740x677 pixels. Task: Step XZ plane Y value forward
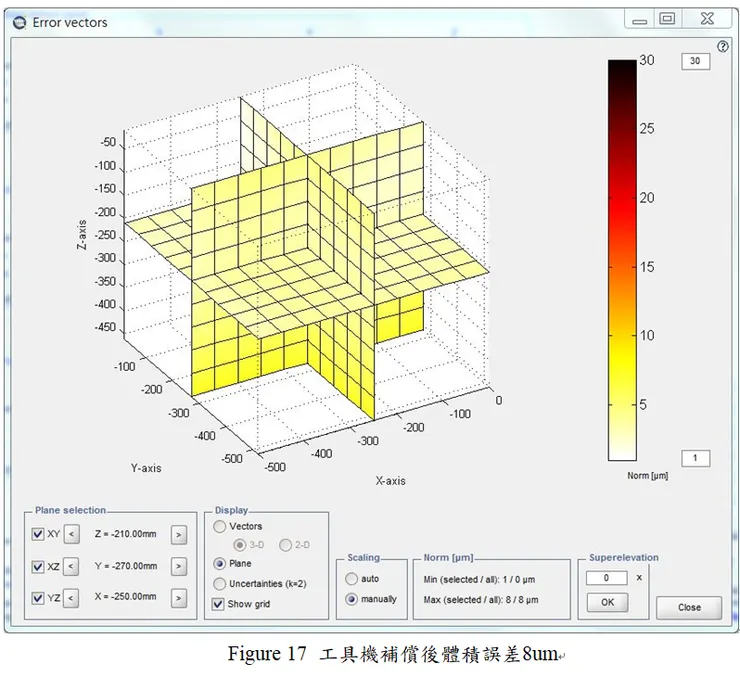[178, 567]
